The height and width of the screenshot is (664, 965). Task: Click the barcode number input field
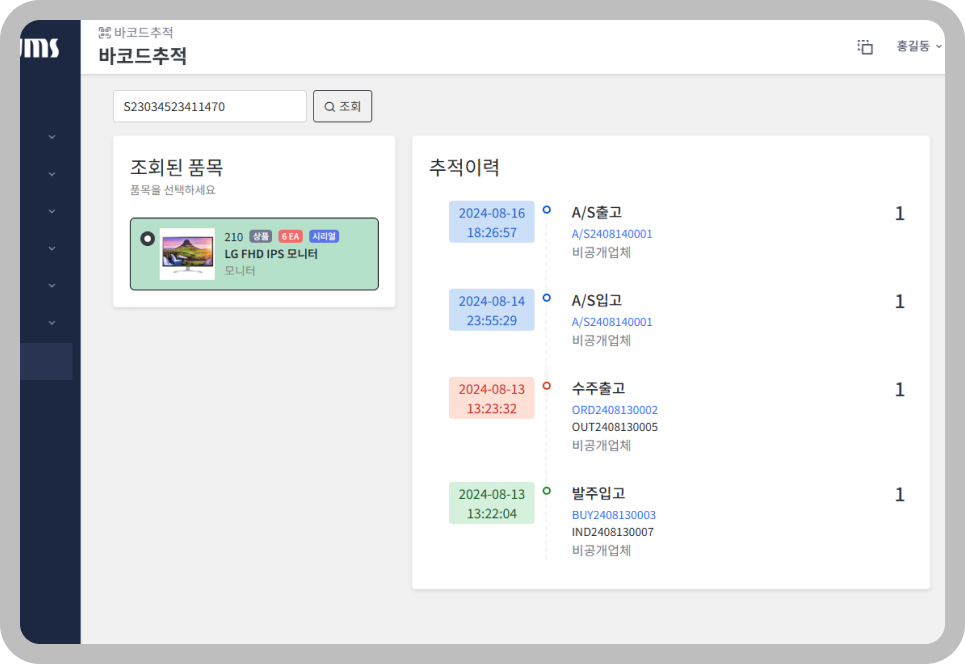click(x=209, y=105)
